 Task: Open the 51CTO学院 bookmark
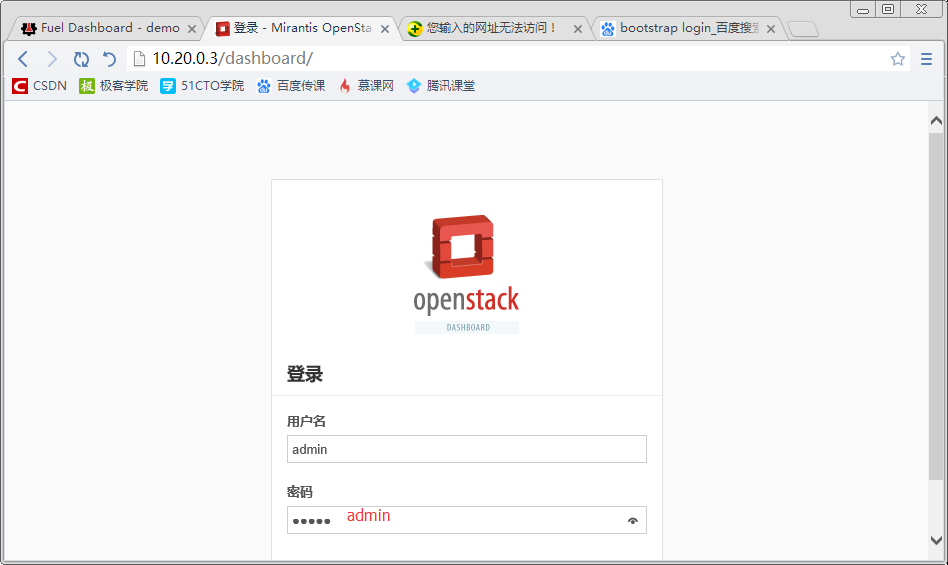tap(202, 86)
